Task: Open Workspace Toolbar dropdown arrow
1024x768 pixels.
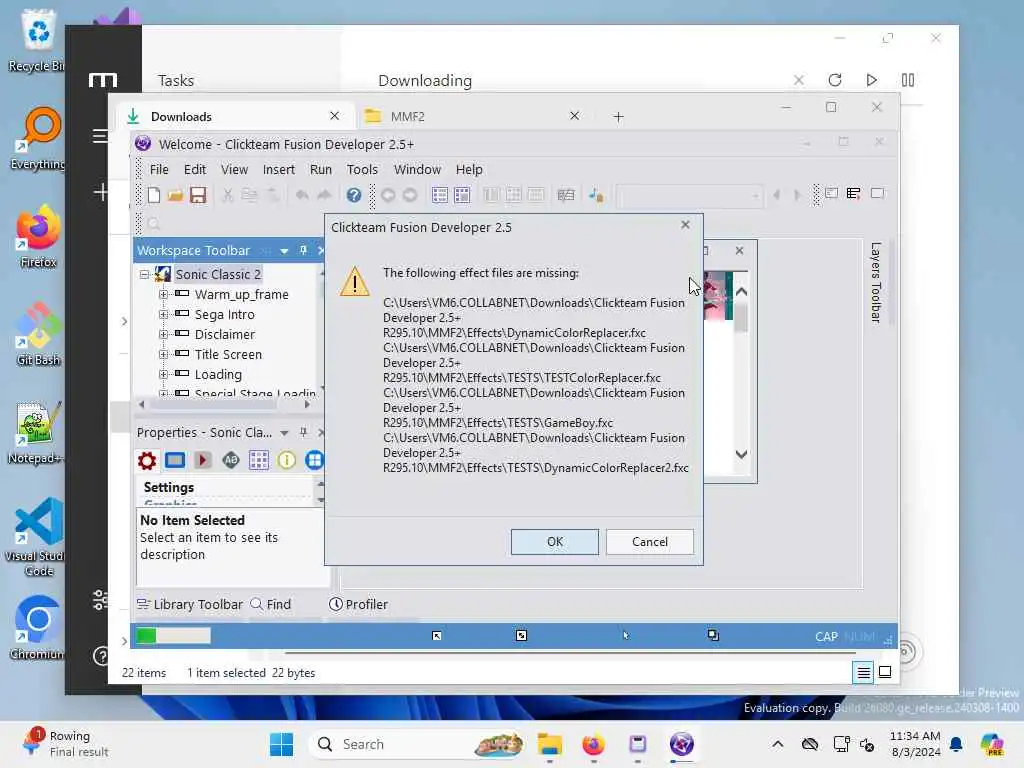Action: click(x=284, y=251)
